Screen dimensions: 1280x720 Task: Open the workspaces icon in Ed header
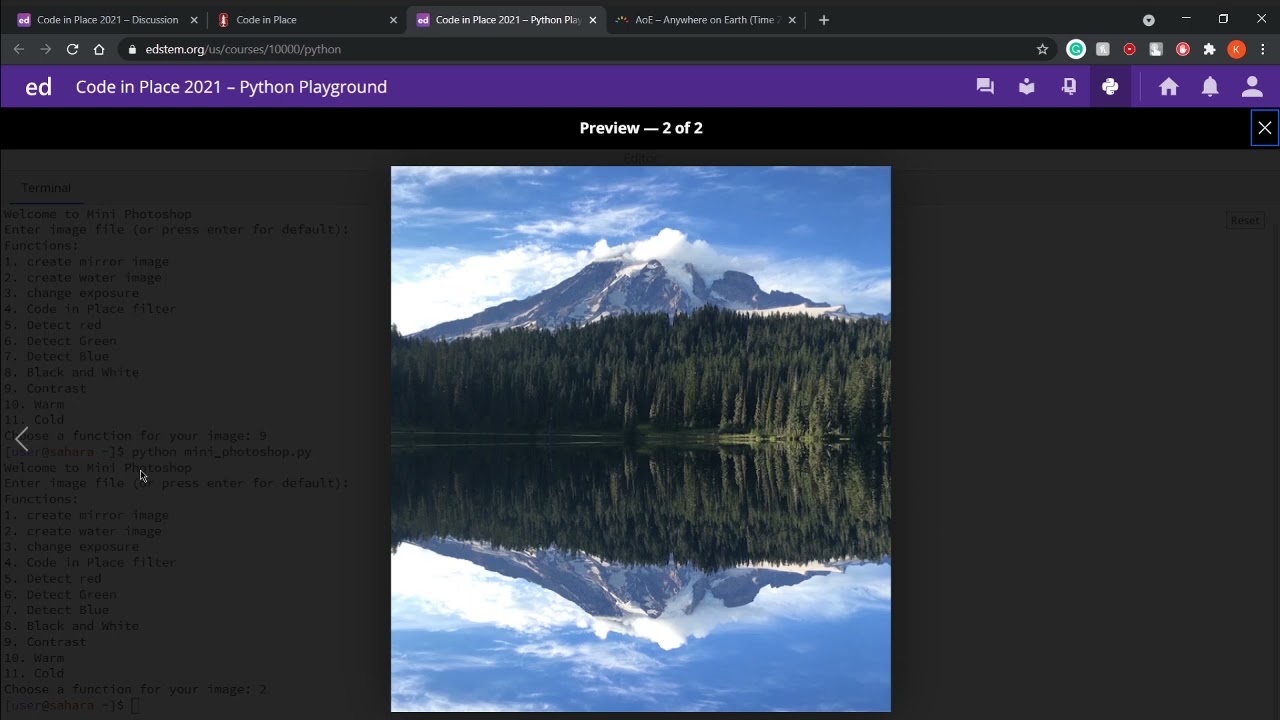point(1069,87)
